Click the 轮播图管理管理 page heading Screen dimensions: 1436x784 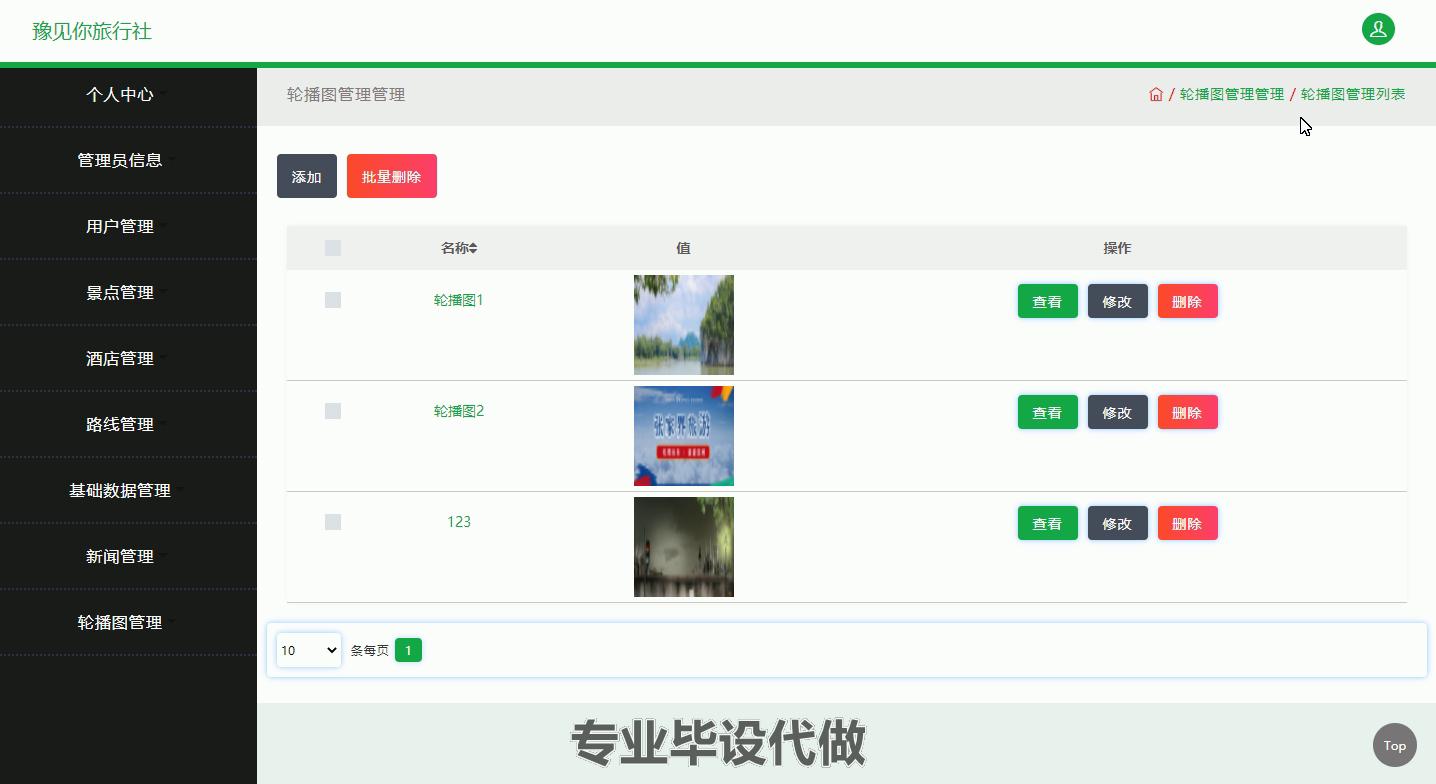(x=346, y=95)
